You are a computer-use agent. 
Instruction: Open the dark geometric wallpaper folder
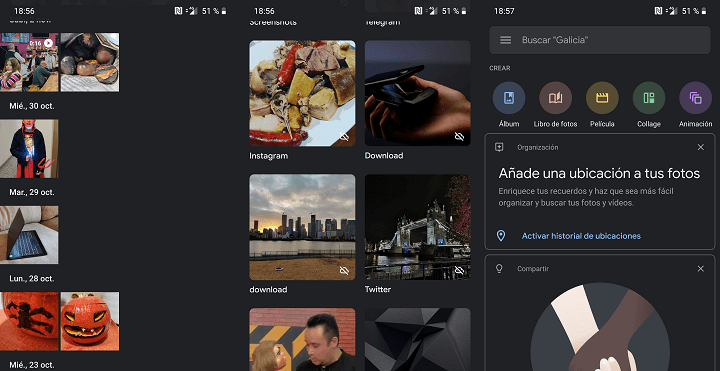coord(417,339)
